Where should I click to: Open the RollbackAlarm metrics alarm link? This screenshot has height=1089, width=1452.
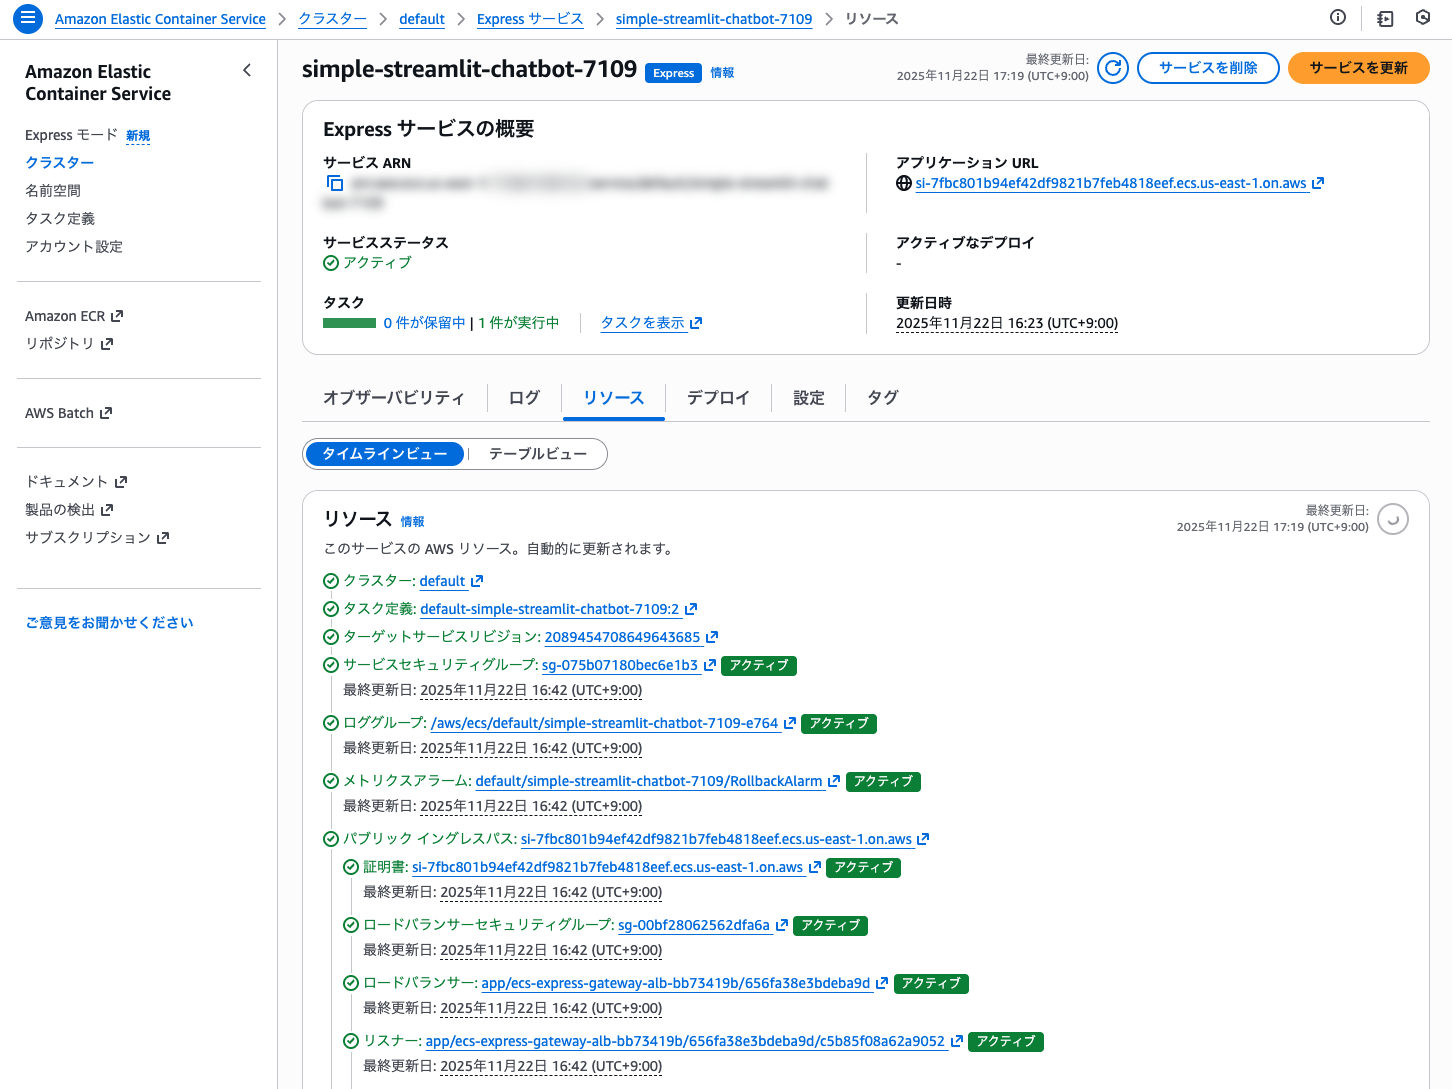649,781
